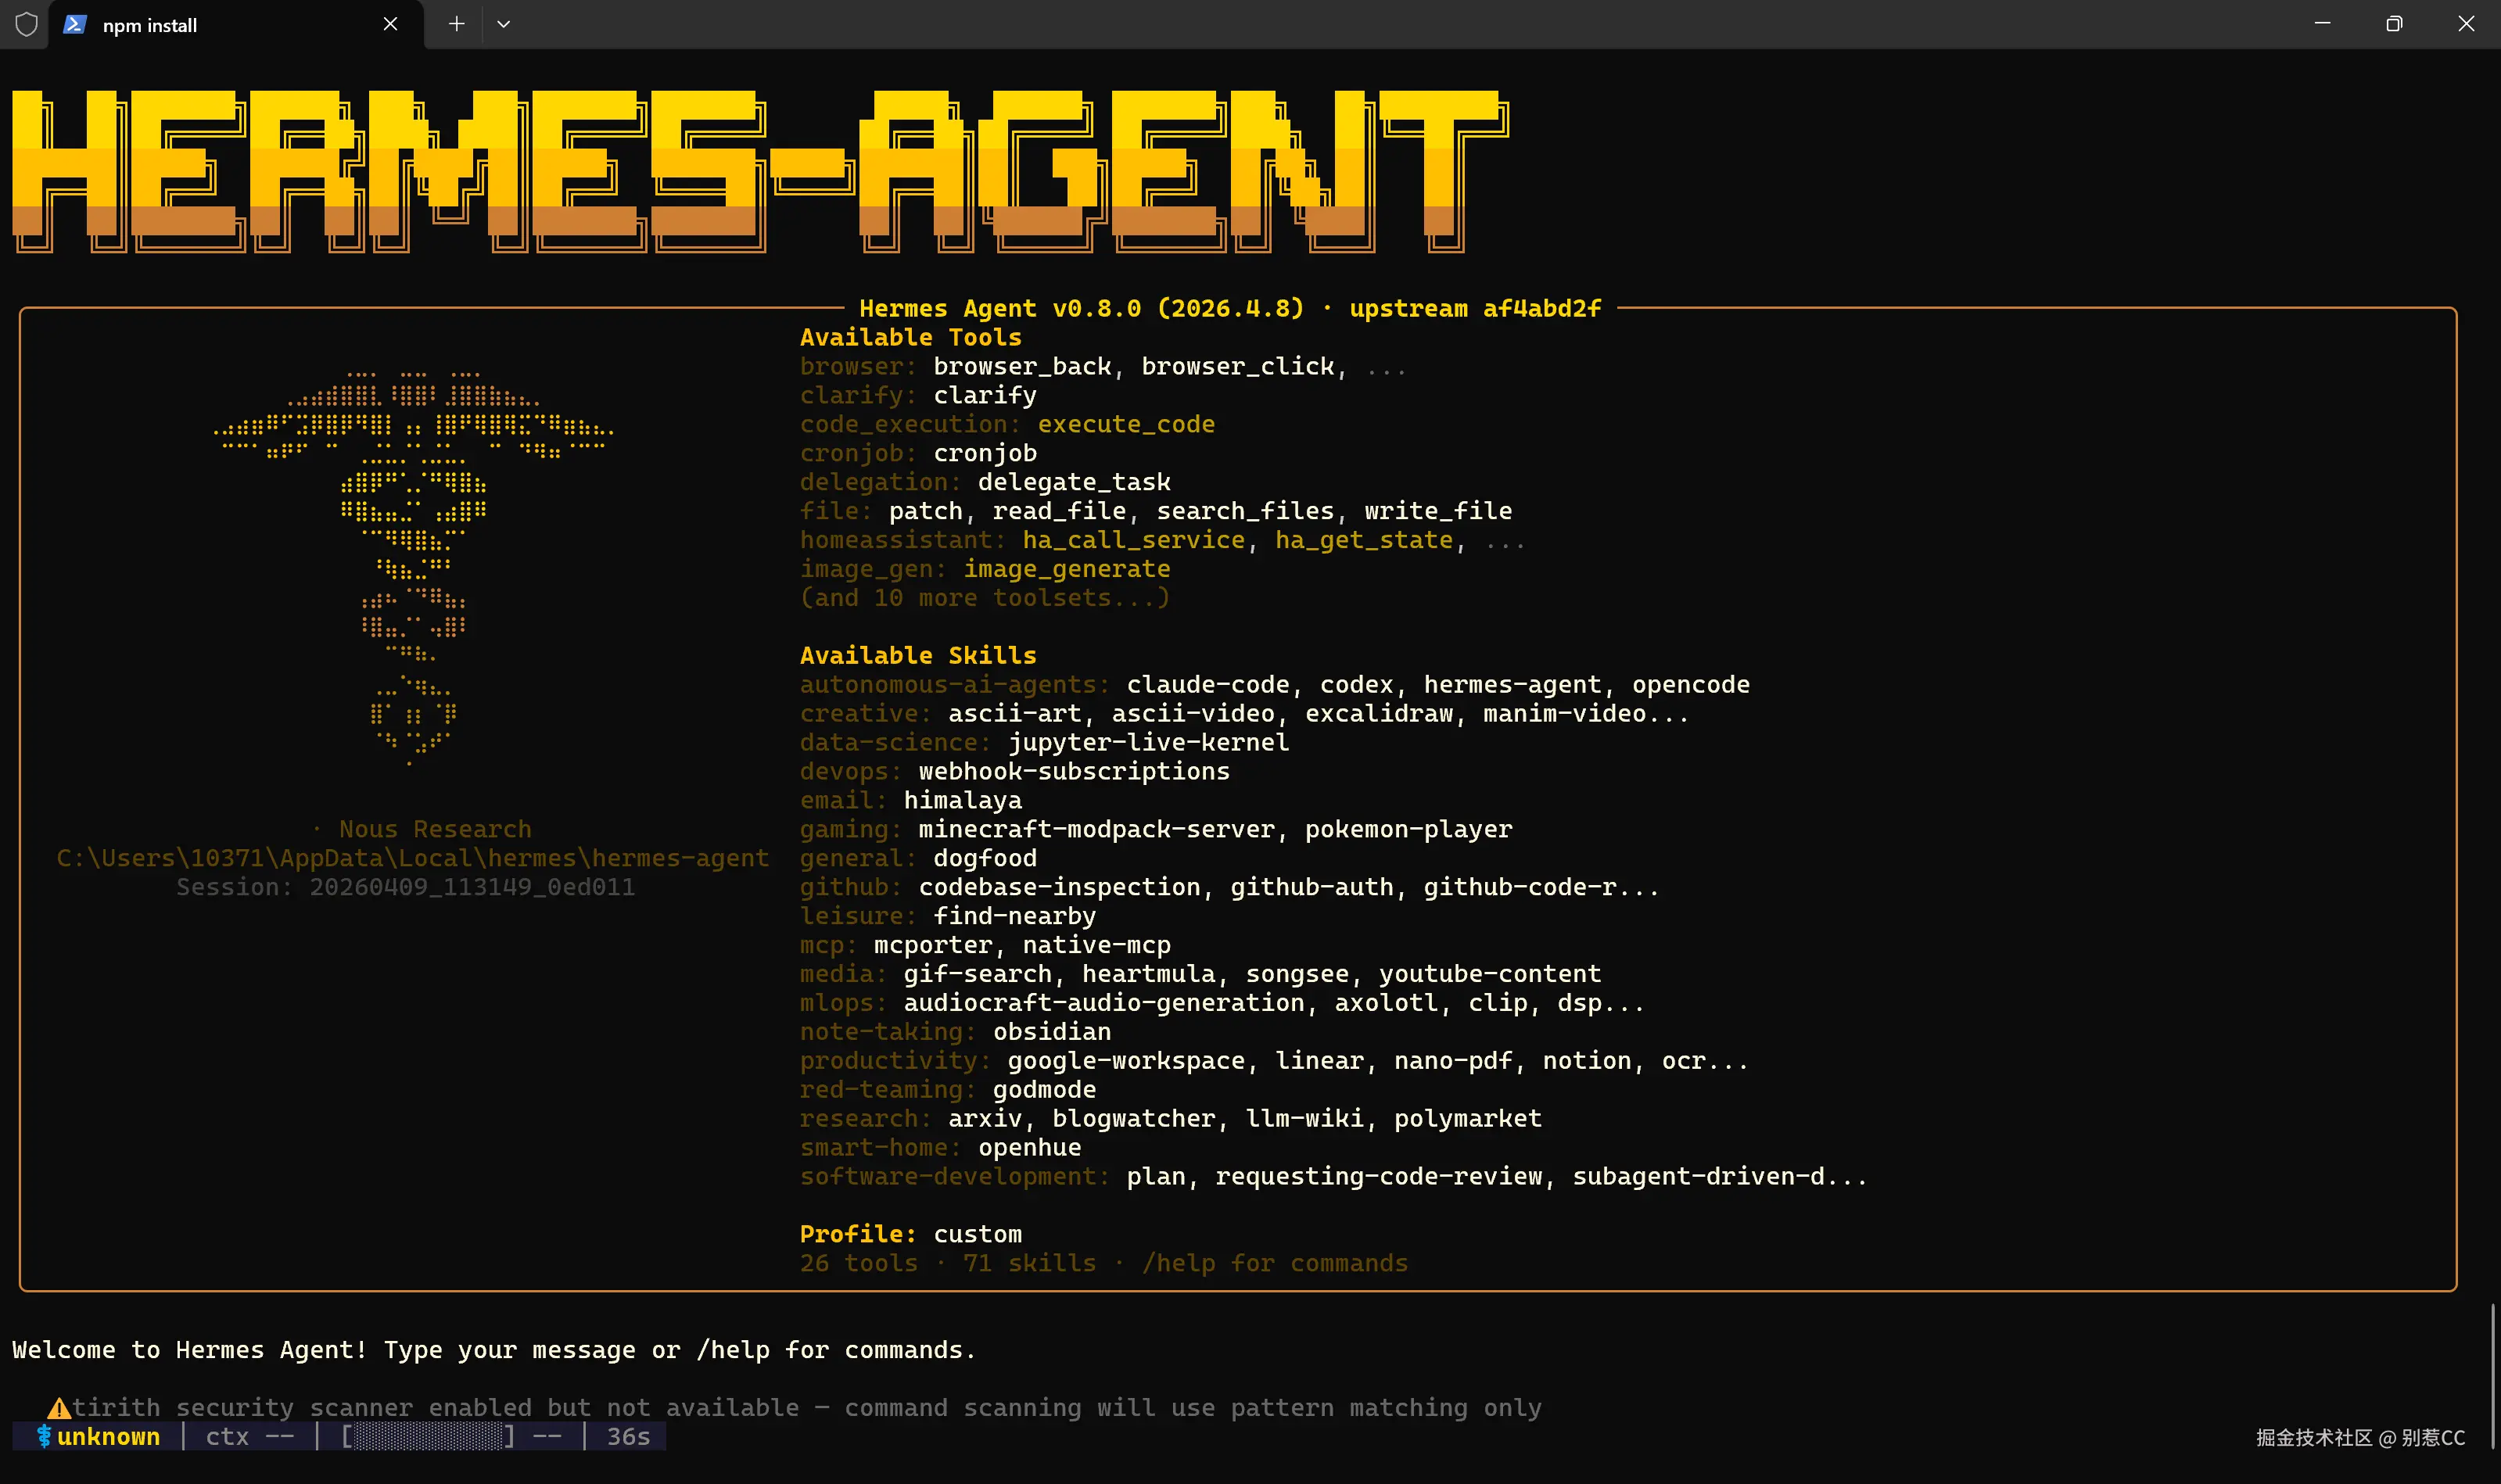The image size is (2501, 1484).
Task: Maximize the terminal window
Action: pos(2393,24)
